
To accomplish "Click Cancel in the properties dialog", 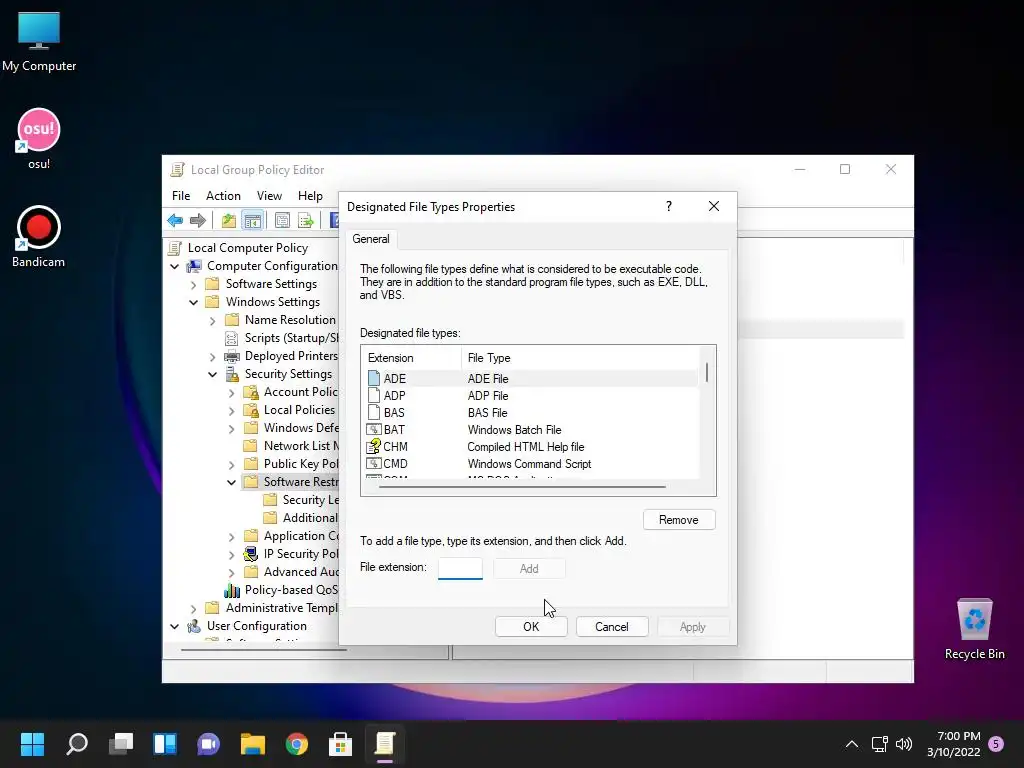I will (612, 627).
